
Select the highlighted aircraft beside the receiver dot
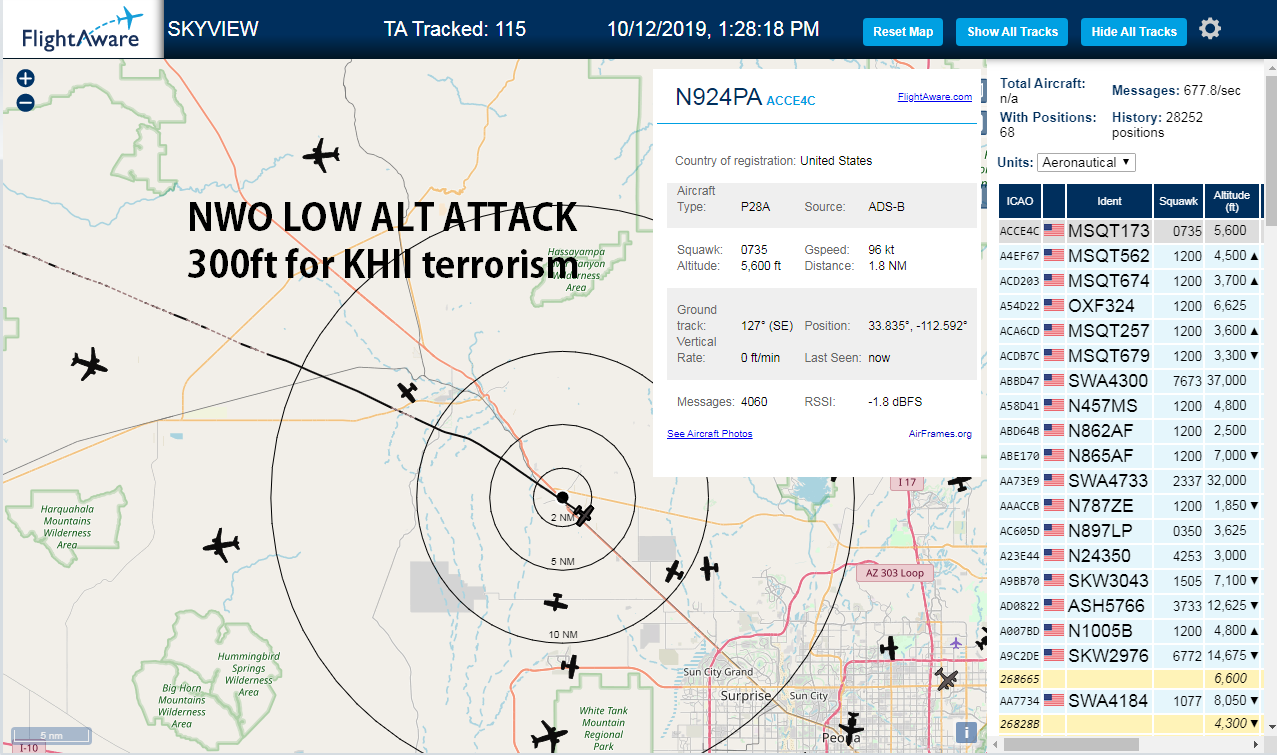[585, 513]
